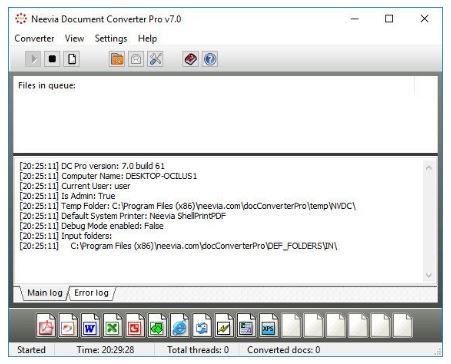Open the Settings menu
This screenshot has width=451, height=364.
pyautogui.click(x=111, y=39)
